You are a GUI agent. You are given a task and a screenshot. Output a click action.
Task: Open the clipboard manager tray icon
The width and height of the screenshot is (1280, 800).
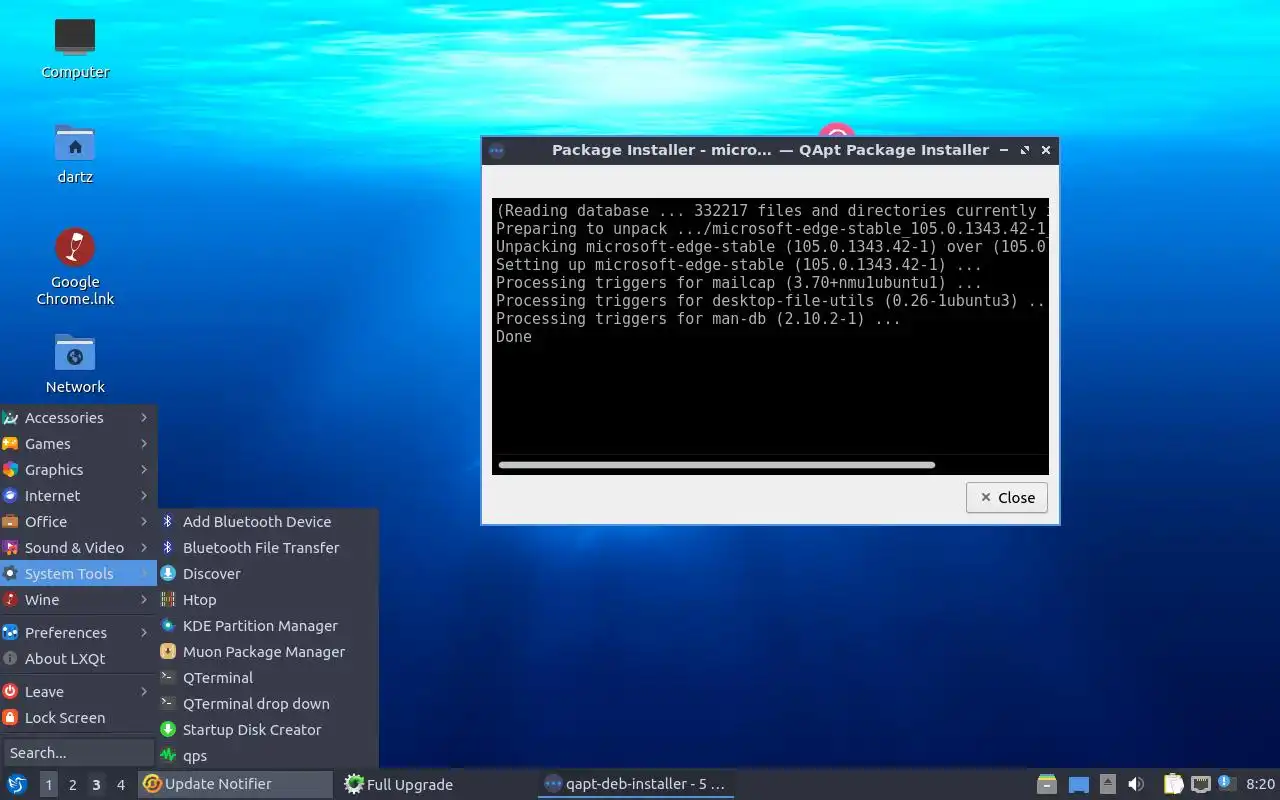coord(1173,784)
